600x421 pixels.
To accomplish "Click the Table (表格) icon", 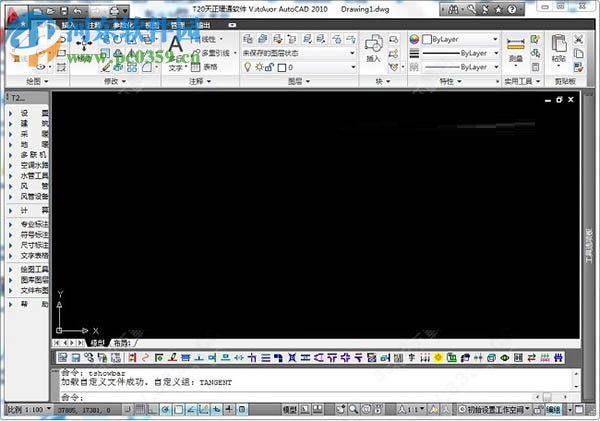I will pyautogui.click(x=196, y=67).
